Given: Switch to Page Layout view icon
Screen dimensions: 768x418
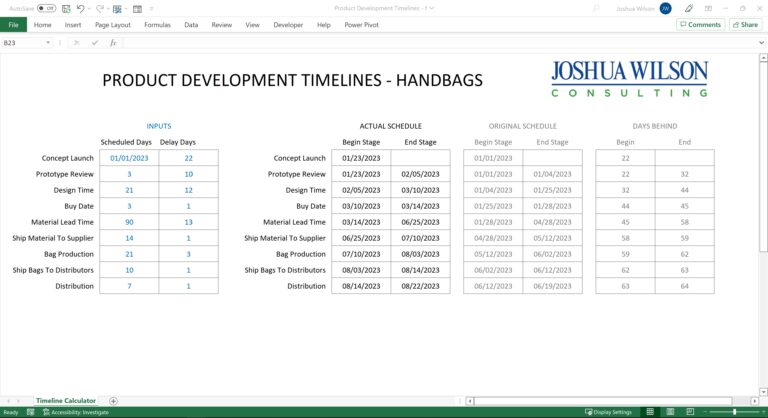Looking at the screenshot, I should click(x=670, y=412).
